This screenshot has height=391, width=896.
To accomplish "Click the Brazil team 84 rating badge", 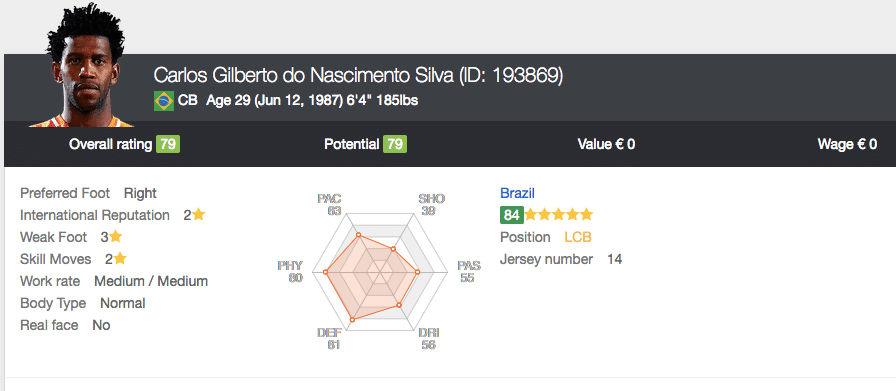I will tap(512, 215).
